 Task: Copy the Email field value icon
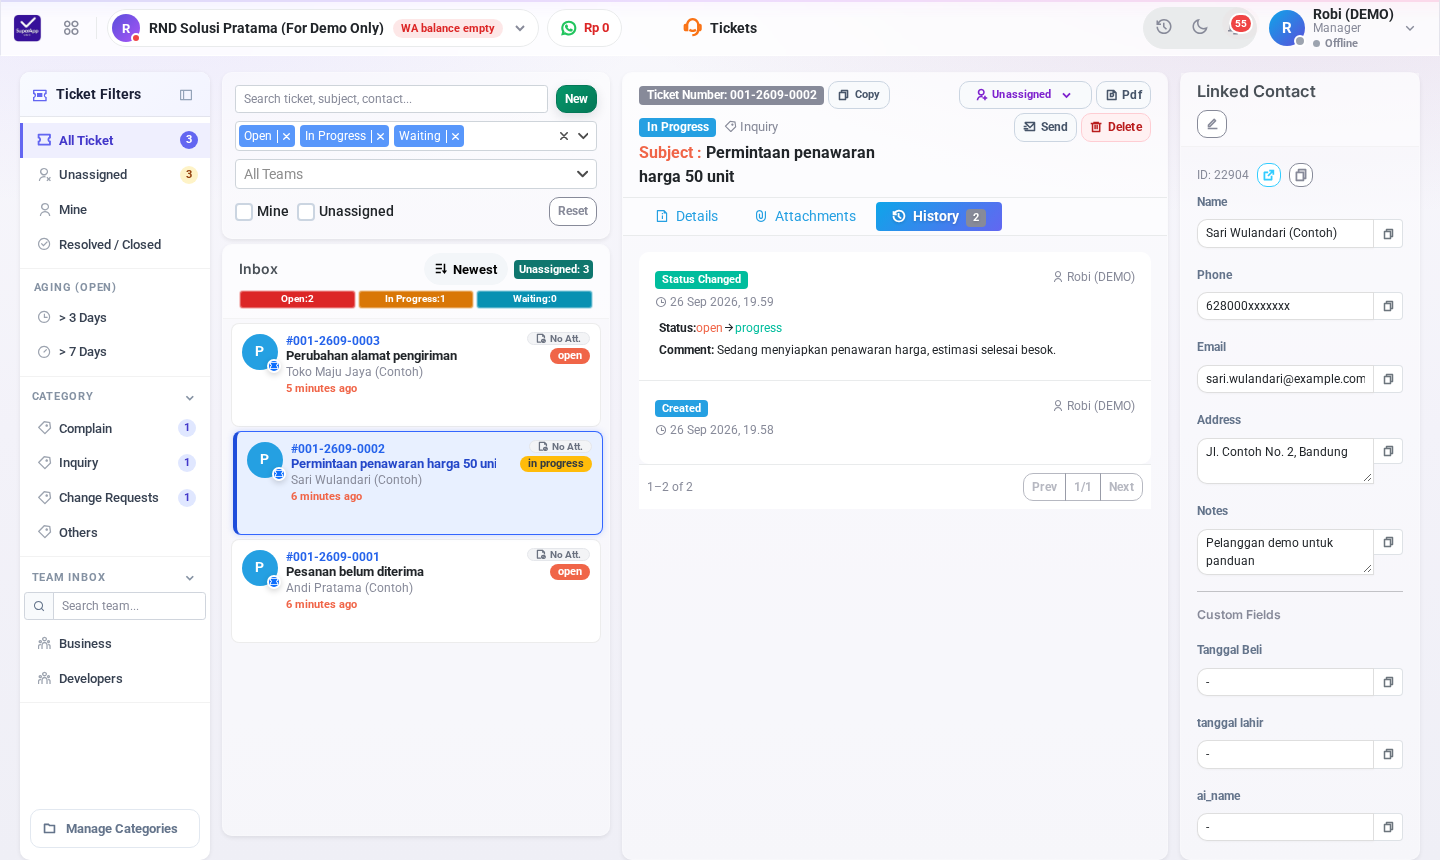click(x=1388, y=379)
